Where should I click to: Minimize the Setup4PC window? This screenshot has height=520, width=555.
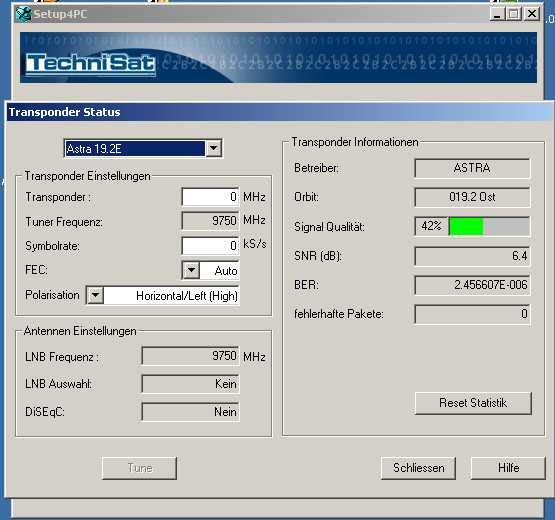(497, 14)
